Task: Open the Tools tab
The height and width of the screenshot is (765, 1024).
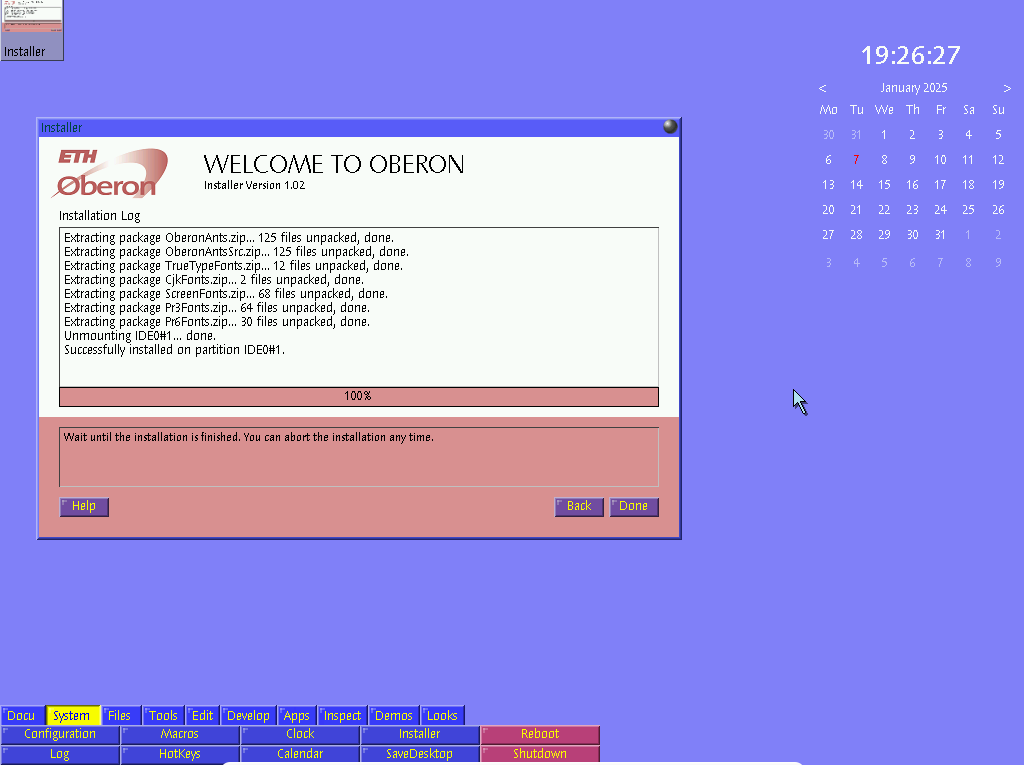Action: pos(163,715)
